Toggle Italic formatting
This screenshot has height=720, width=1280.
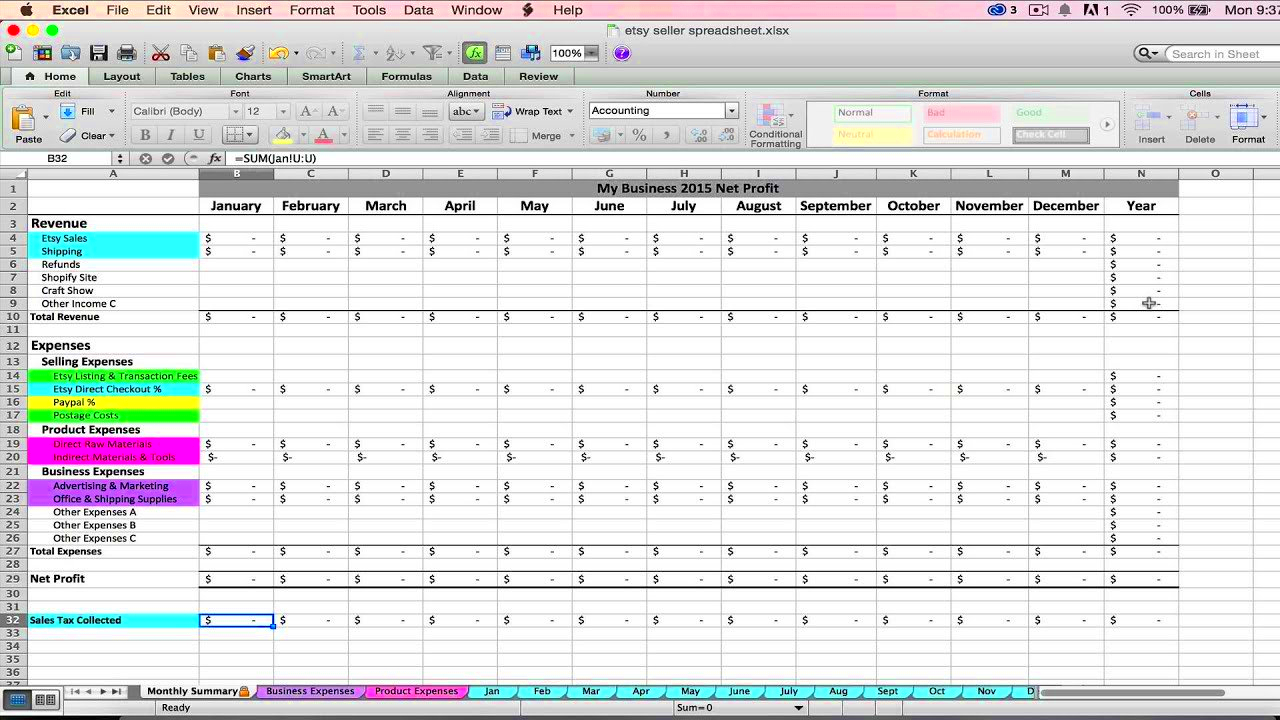coord(171,135)
